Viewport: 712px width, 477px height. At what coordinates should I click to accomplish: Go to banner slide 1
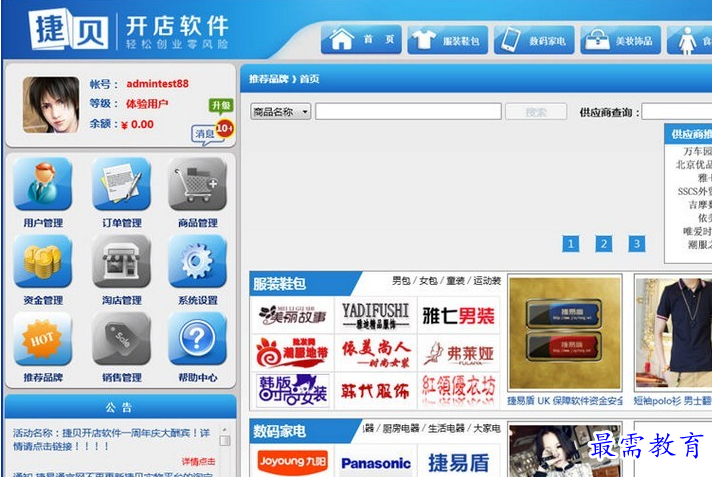click(x=570, y=244)
